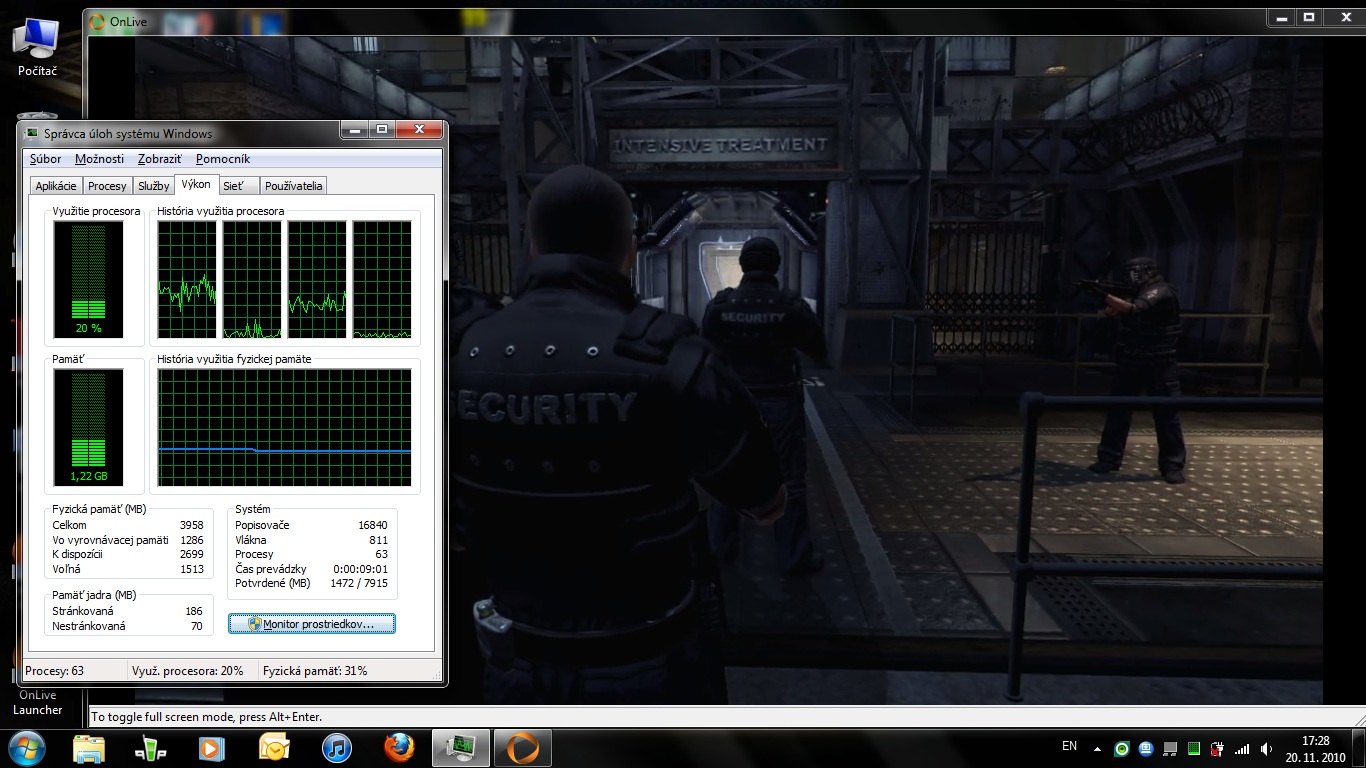The image size is (1366, 768).
Task: Click the Popisovače value 16840
Action: click(x=372, y=525)
